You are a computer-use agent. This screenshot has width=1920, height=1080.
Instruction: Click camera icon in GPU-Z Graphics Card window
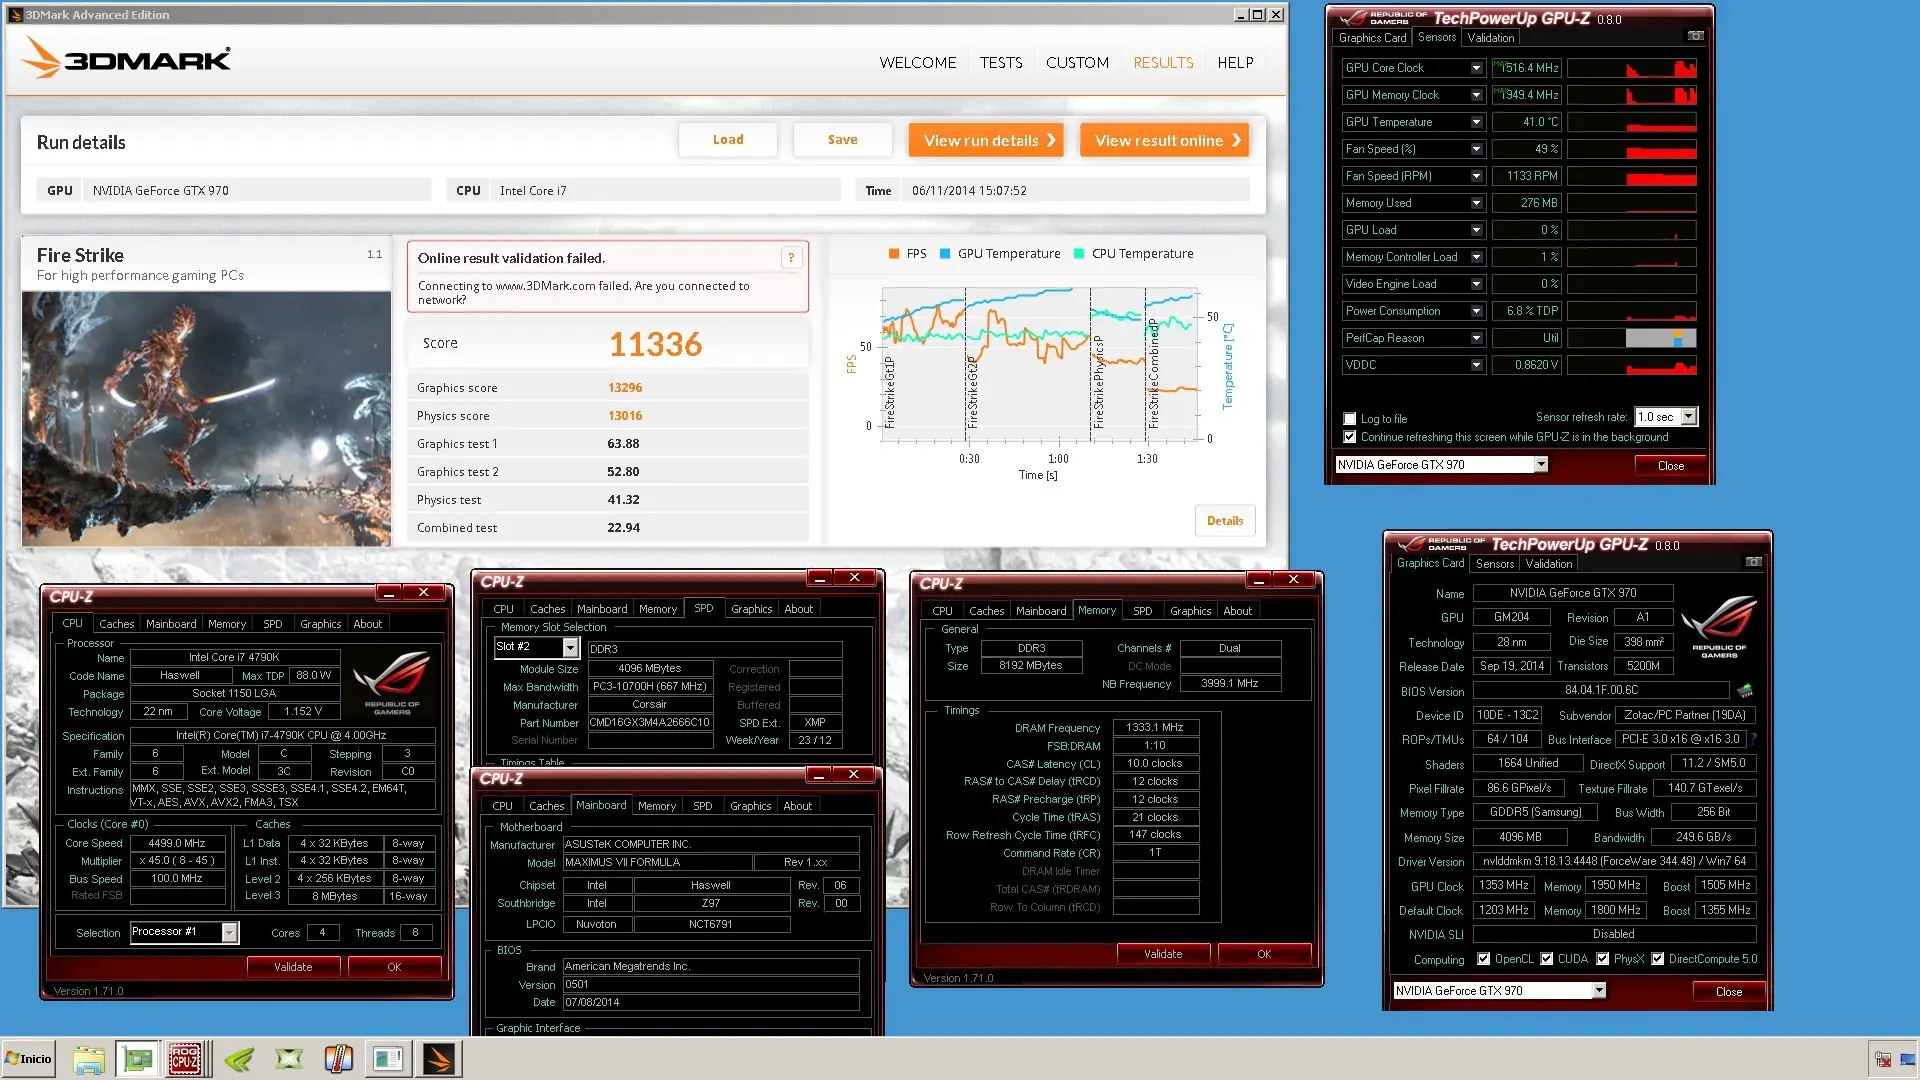(1754, 562)
